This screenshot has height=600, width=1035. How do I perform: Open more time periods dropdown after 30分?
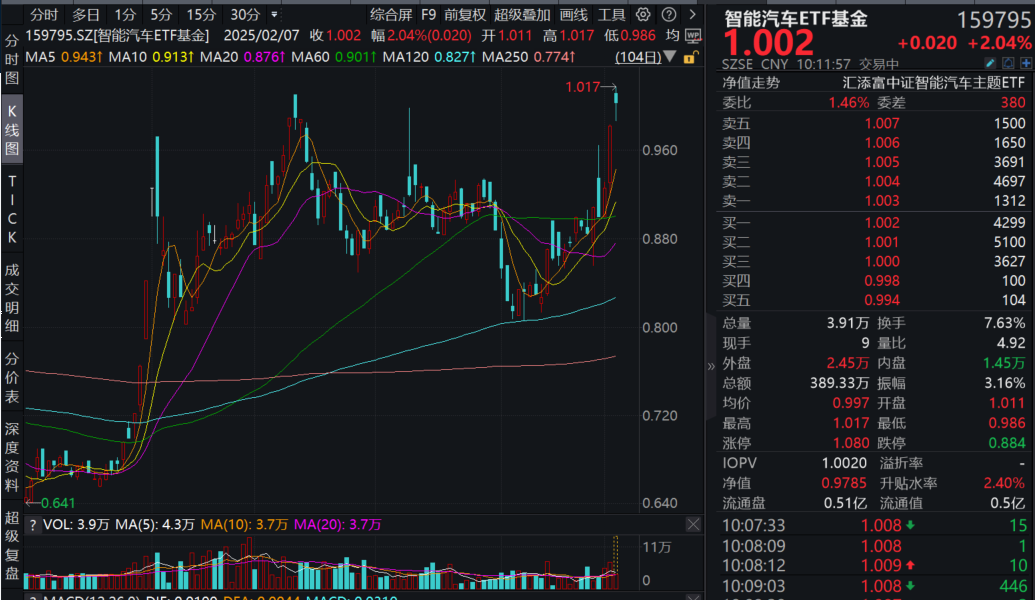(x=275, y=15)
